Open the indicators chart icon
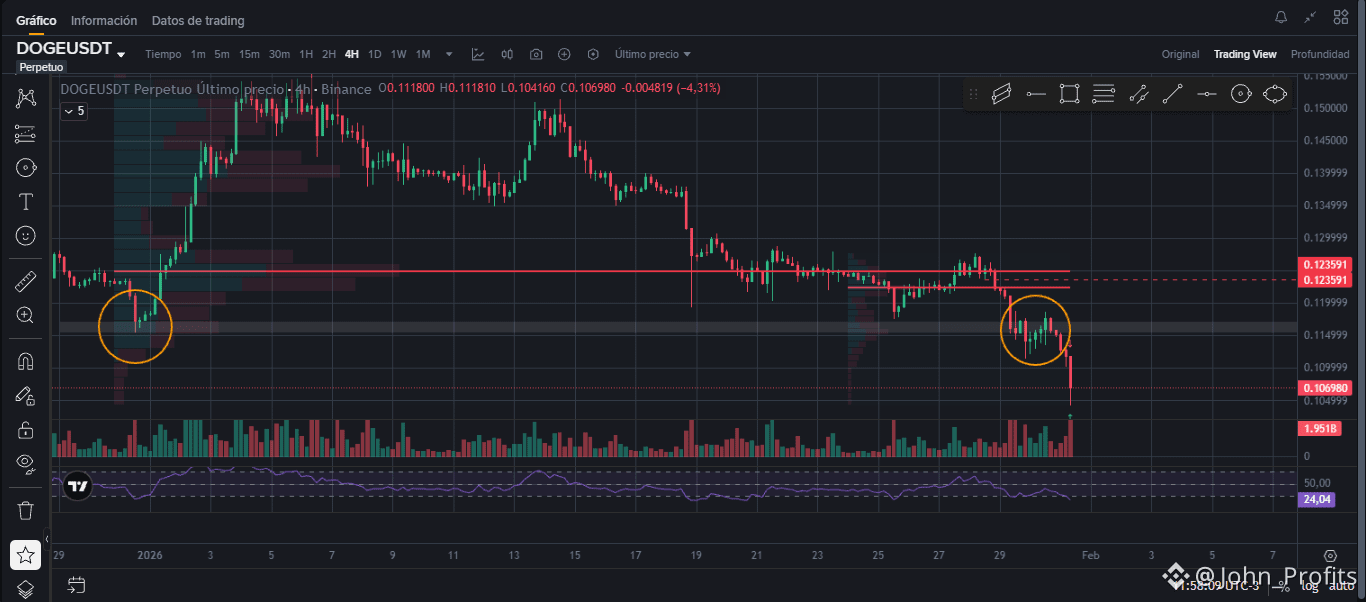 click(x=478, y=54)
